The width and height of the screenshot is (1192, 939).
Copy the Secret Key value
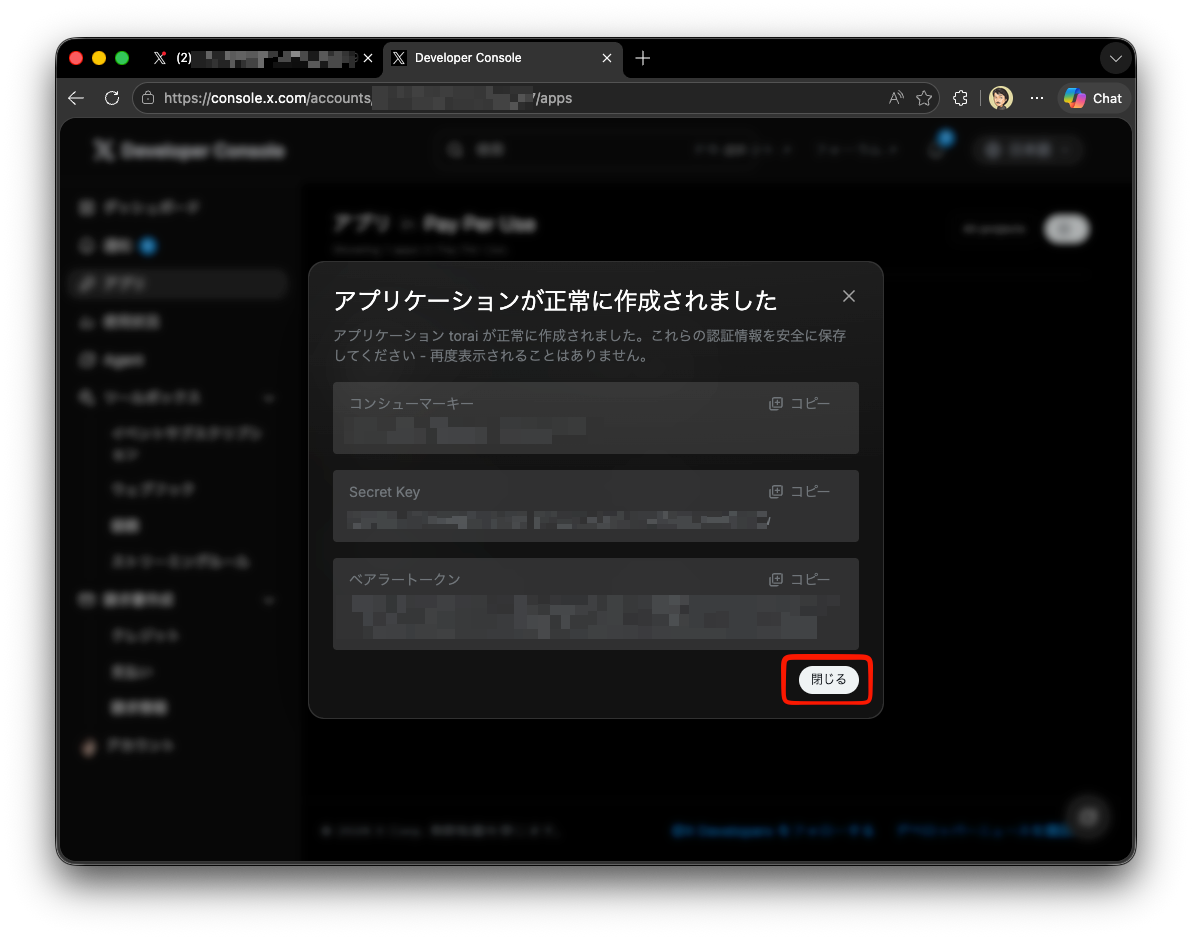tap(799, 491)
